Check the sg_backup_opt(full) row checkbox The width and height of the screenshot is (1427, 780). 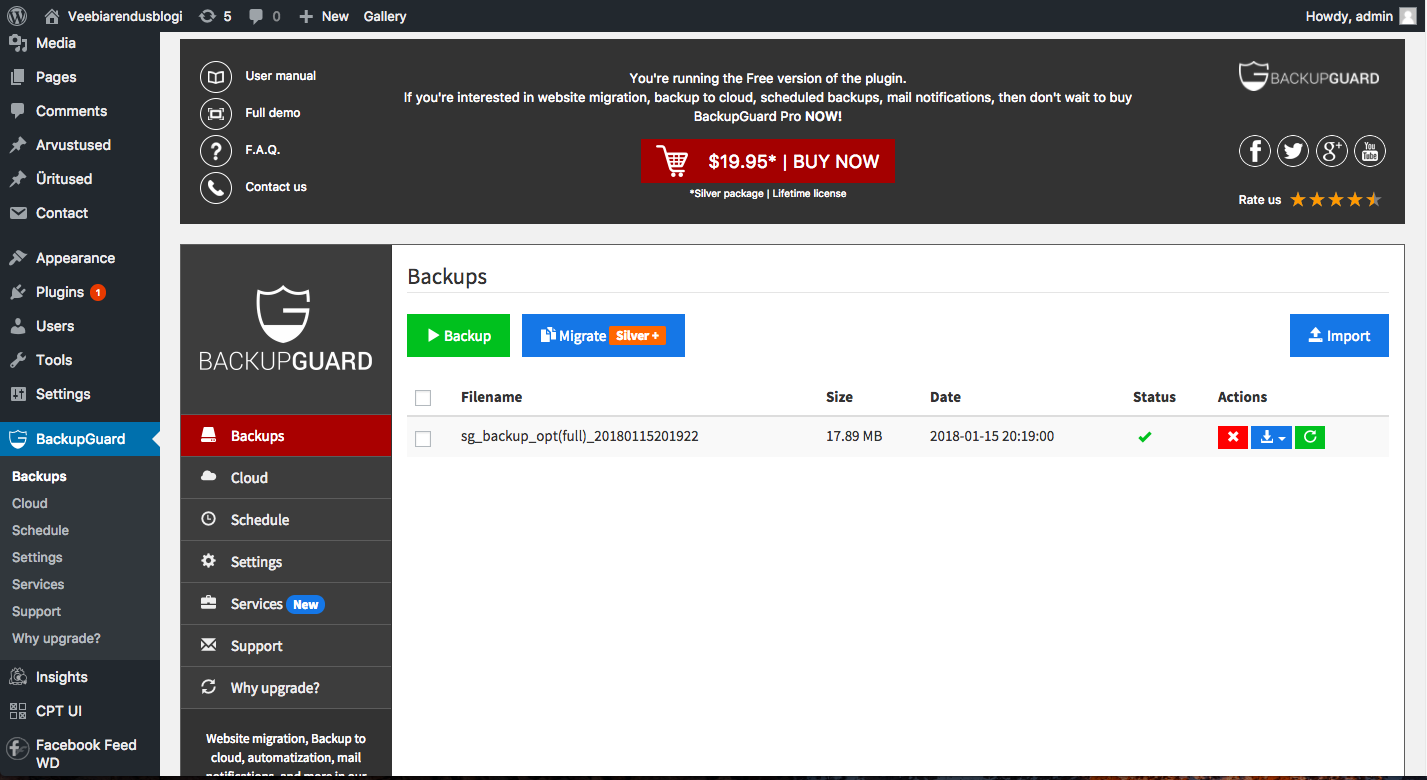[423, 439]
